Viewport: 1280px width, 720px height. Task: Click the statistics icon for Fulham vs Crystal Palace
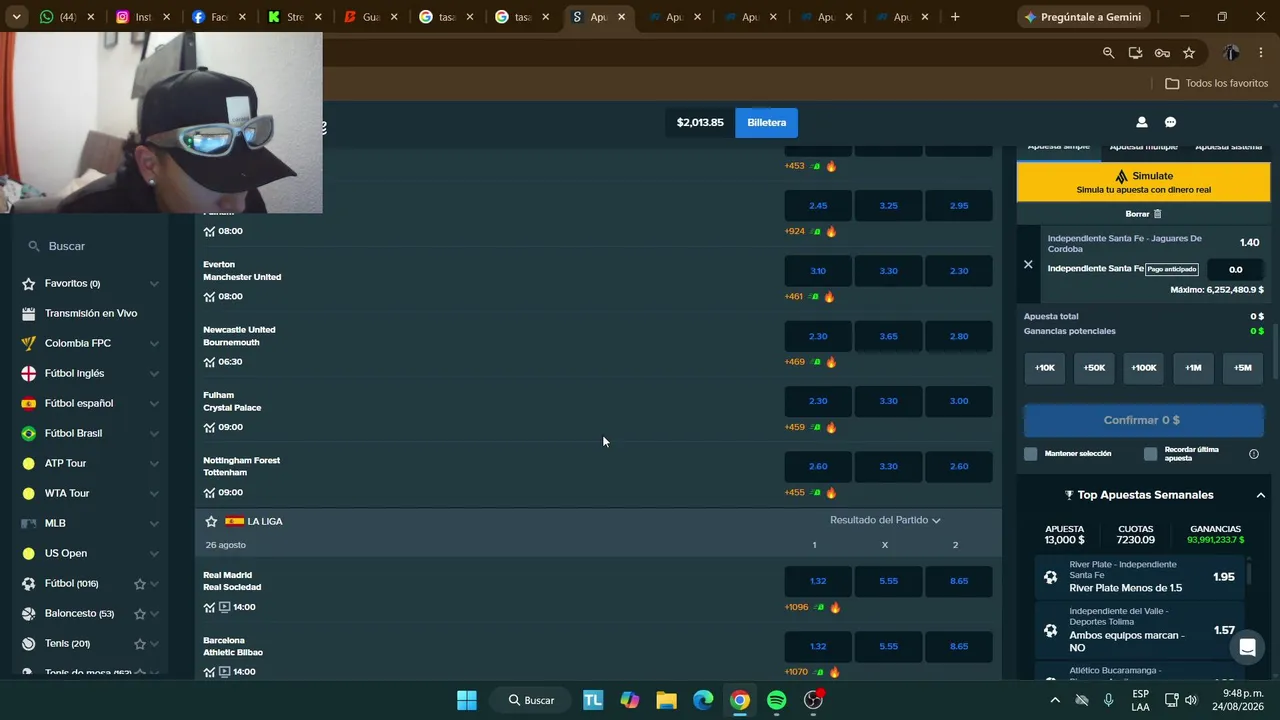tap(209, 427)
